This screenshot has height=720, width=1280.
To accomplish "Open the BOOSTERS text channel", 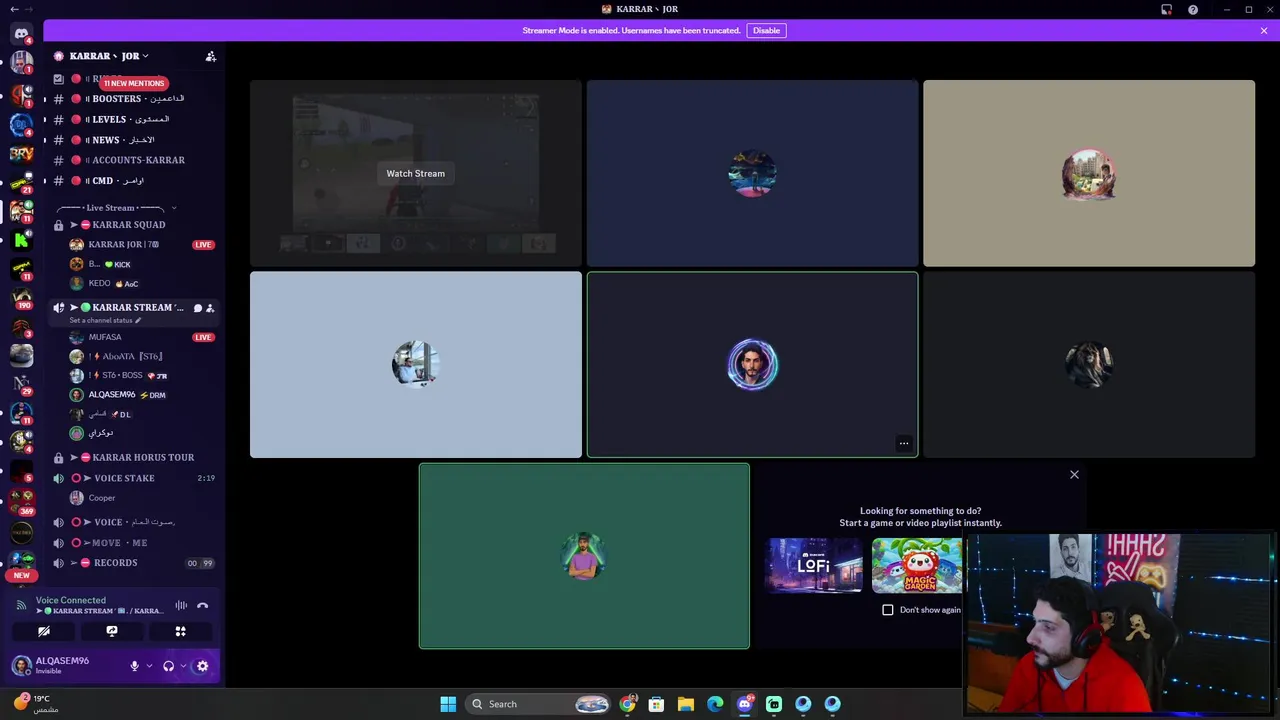I will point(133,99).
